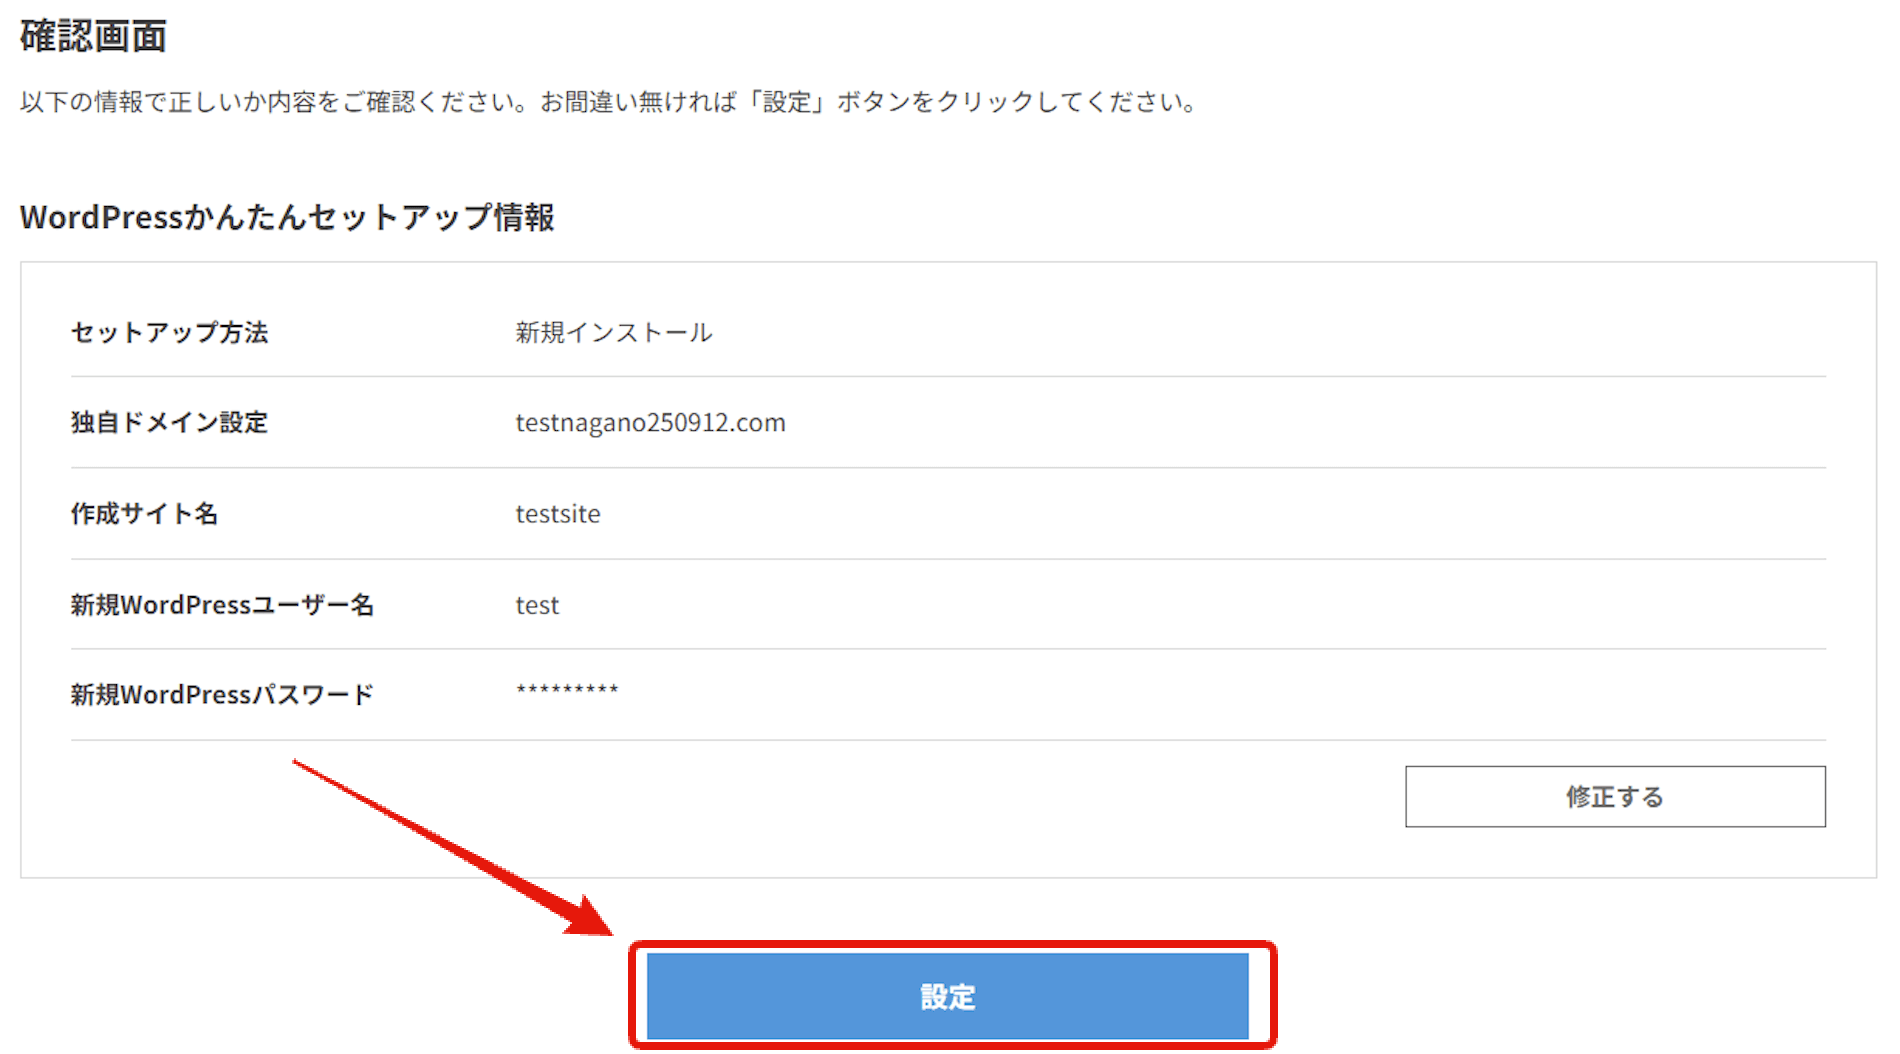Click the masked password asterisks
1900x1054 pixels.
(x=567, y=690)
